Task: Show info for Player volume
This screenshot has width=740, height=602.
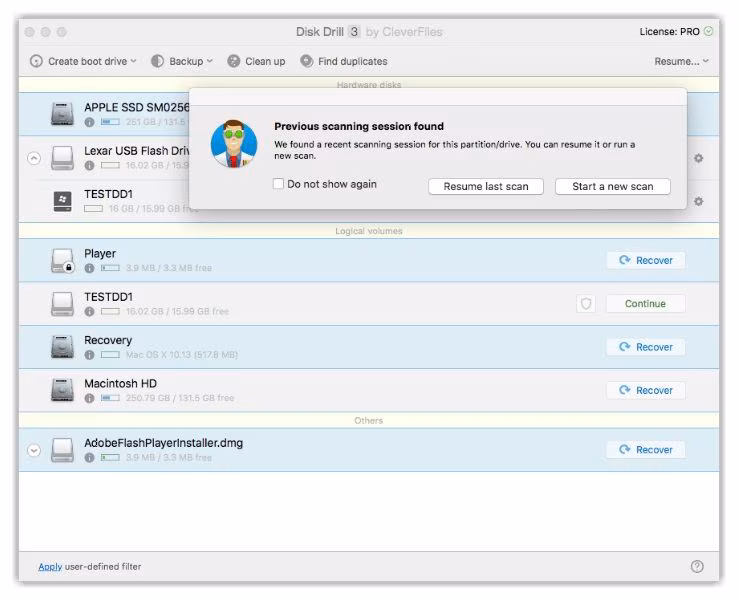Action: (x=89, y=268)
